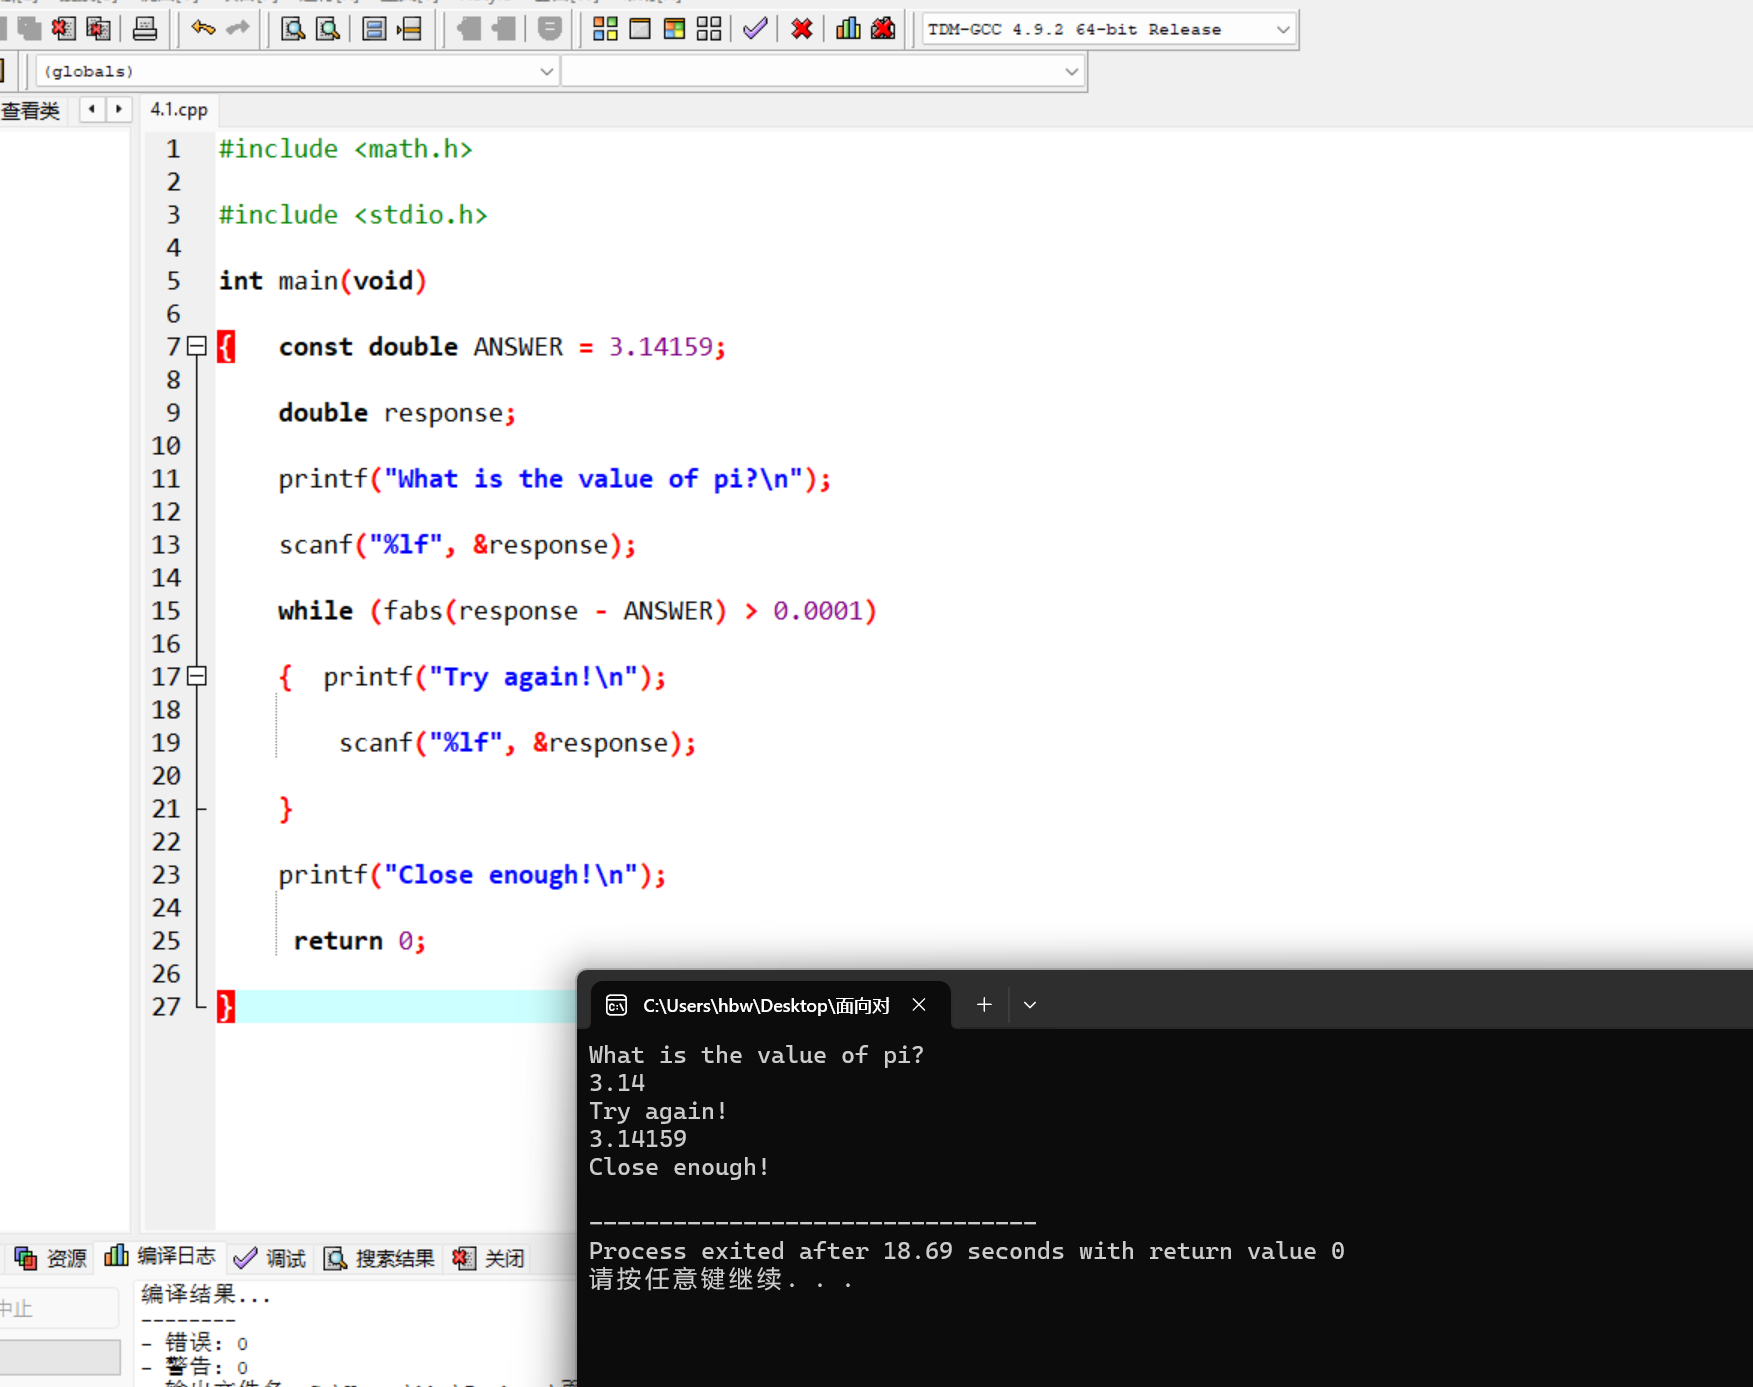Click the Compile & Run toolbar icon
1753x1387 pixels.
(675, 28)
